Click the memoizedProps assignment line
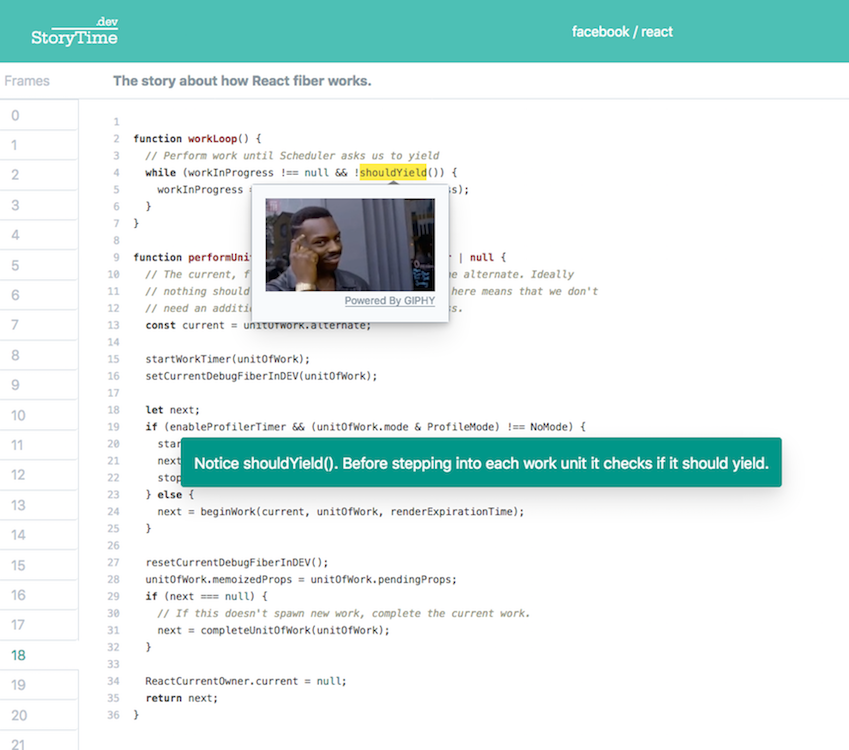This screenshot has width=849, height=750. point(301,579)
